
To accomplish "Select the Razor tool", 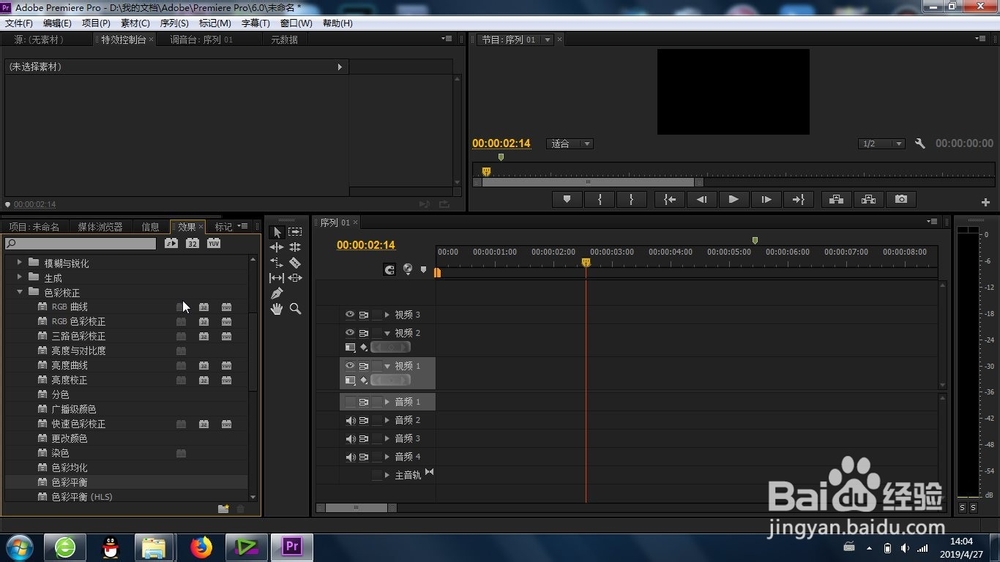I will click(x=295, y=262).
